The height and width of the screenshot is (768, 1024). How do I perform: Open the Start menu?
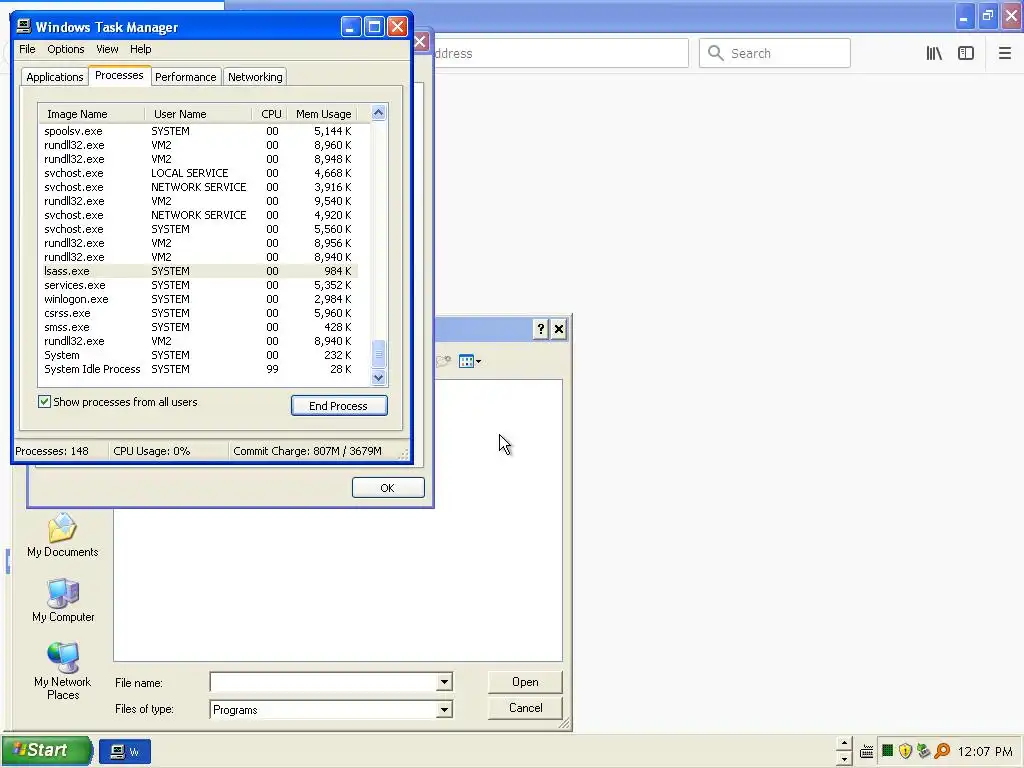tap(46, 750)
